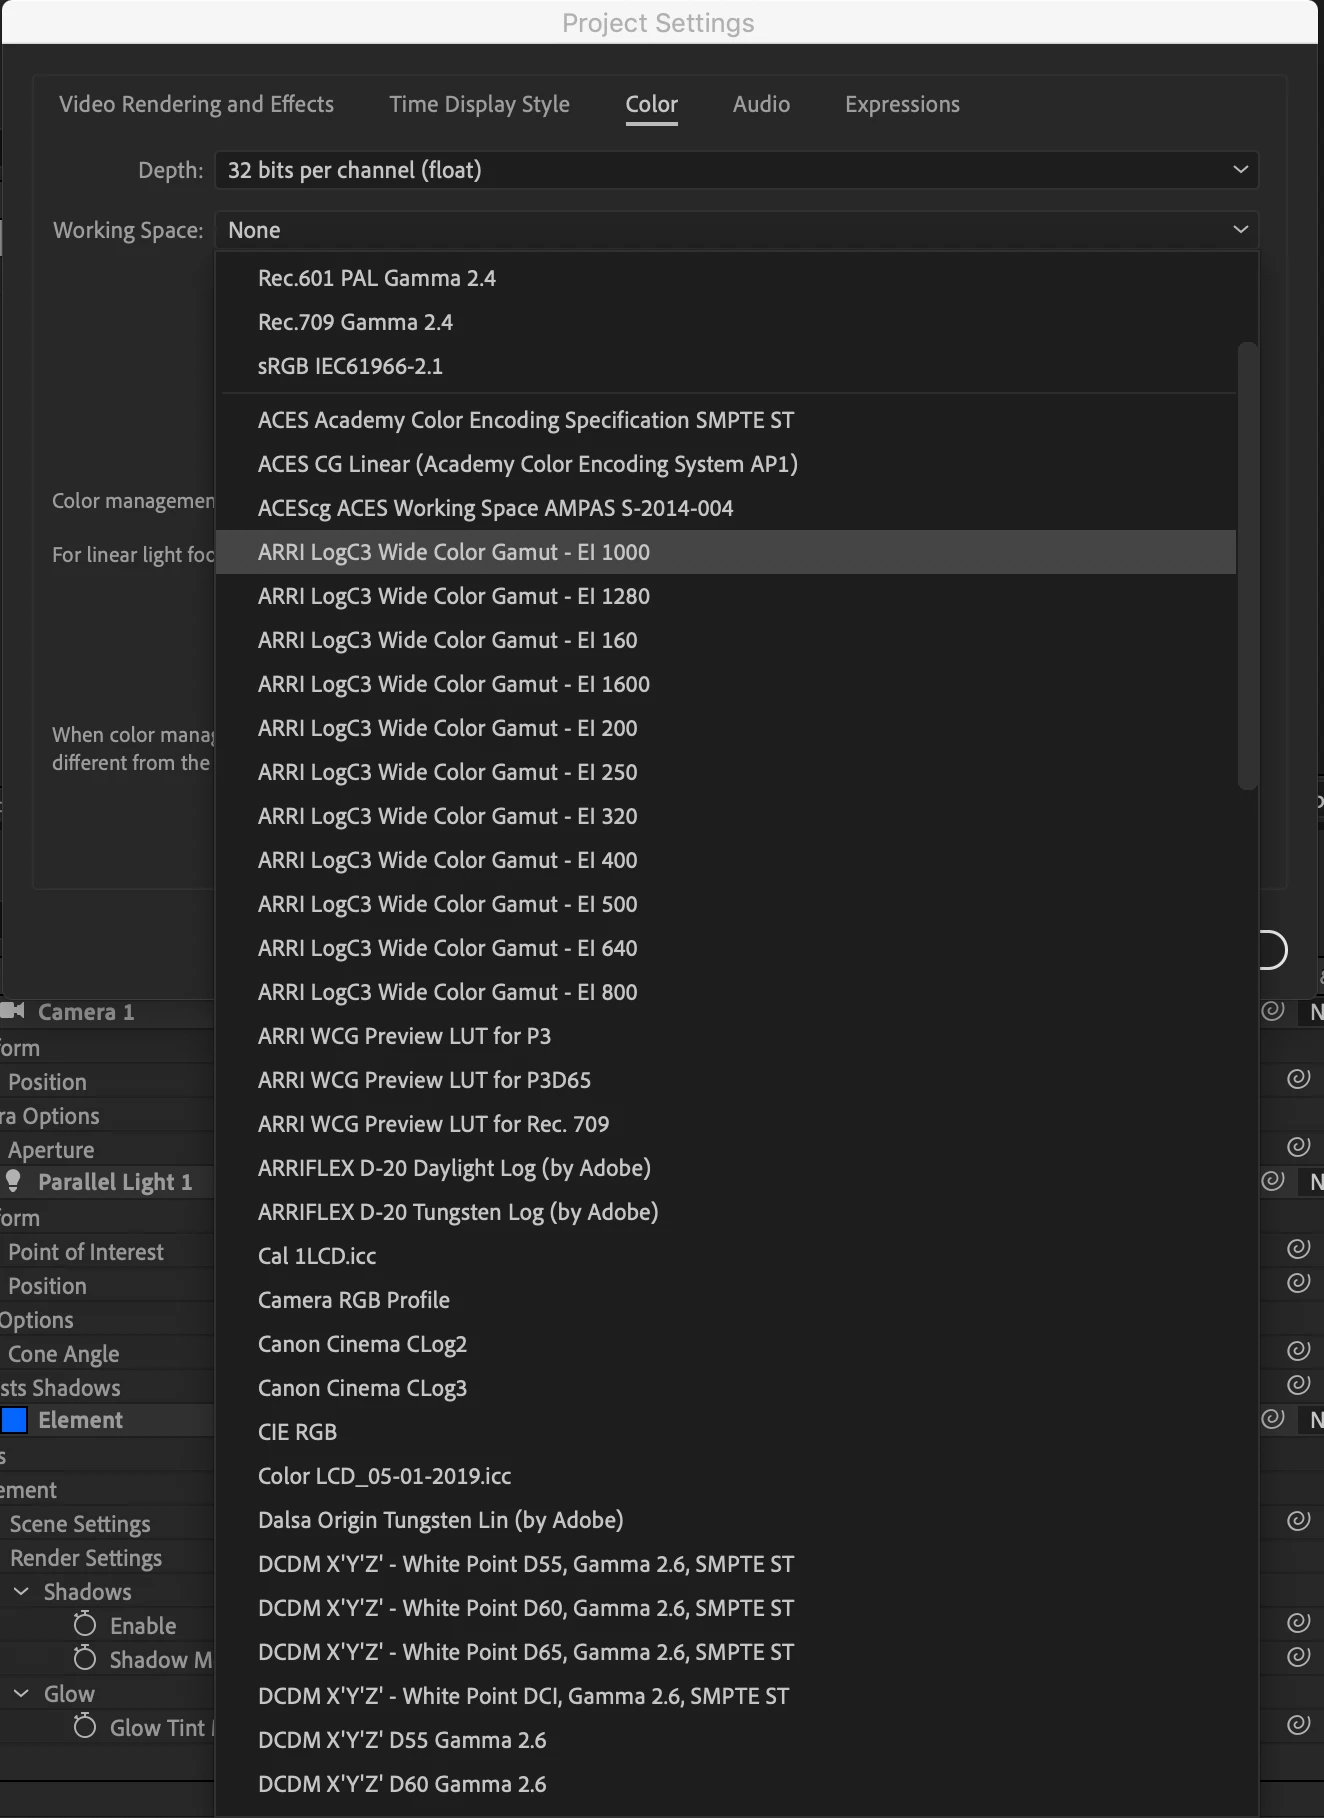Choose Color LCD_05-01-2019.icc profile
1324x1818 pixels.
(726, 1476)
